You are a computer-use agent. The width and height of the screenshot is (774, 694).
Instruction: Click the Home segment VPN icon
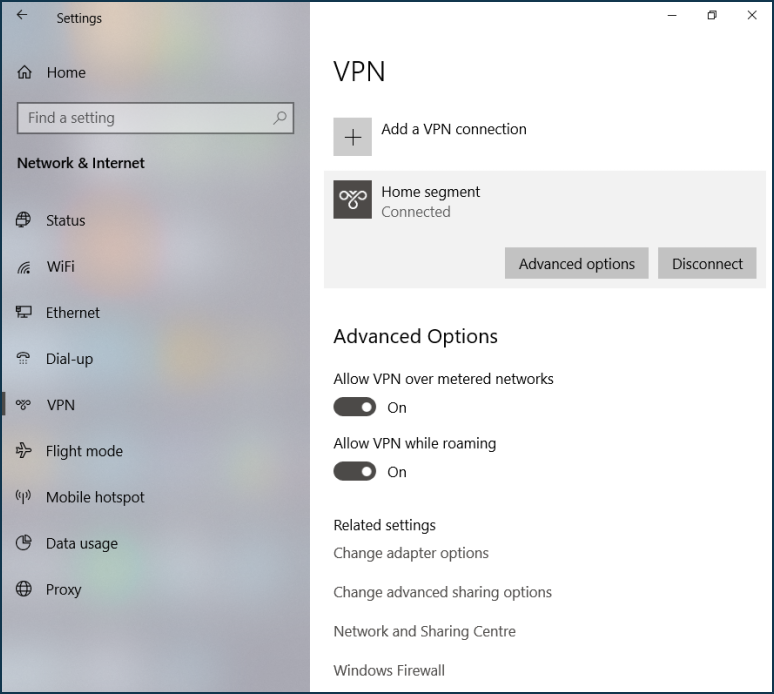[352, 200]
